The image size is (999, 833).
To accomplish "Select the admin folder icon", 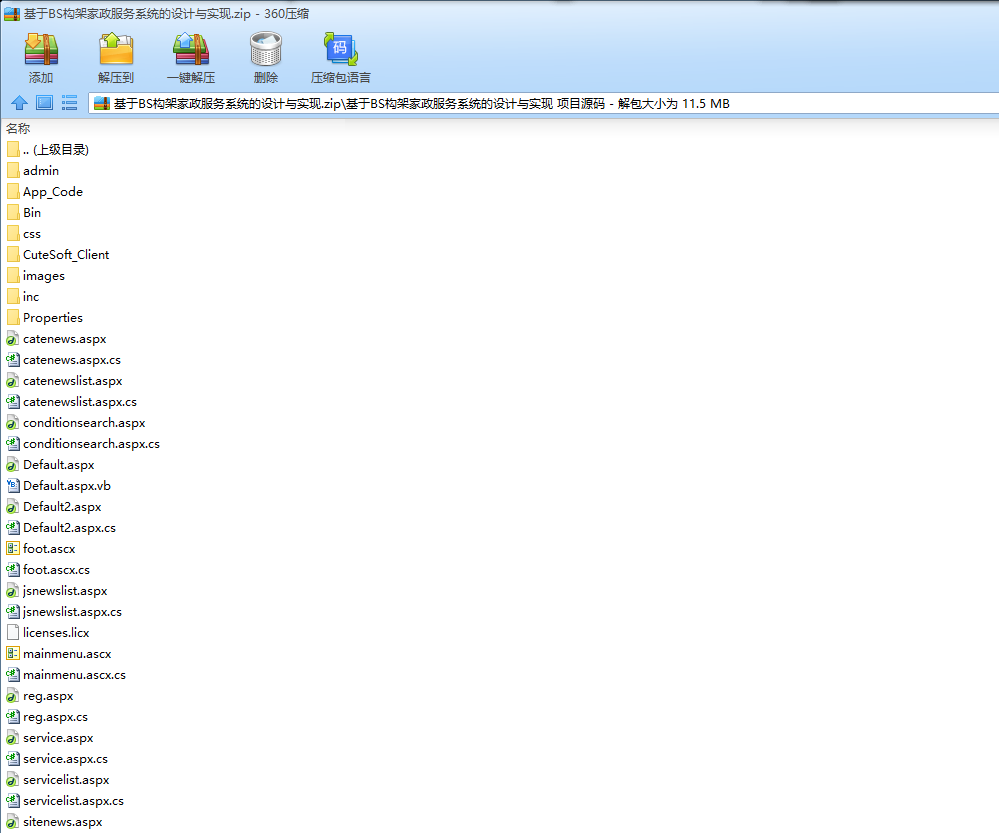I will tap(13, 171).
